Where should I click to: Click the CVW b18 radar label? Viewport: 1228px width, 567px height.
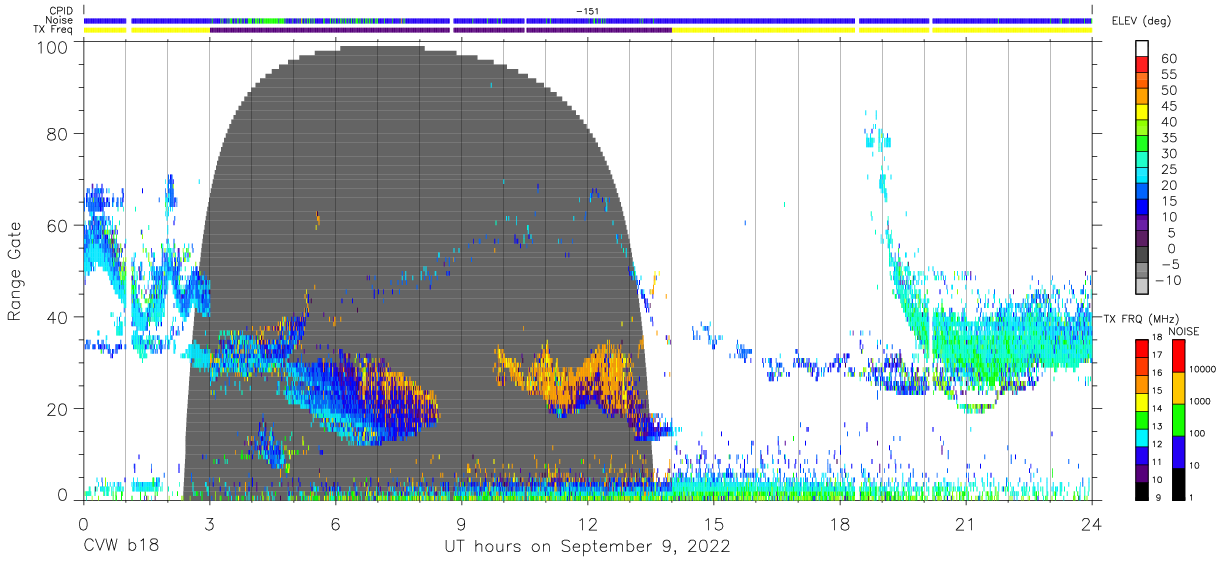[119, 547]
